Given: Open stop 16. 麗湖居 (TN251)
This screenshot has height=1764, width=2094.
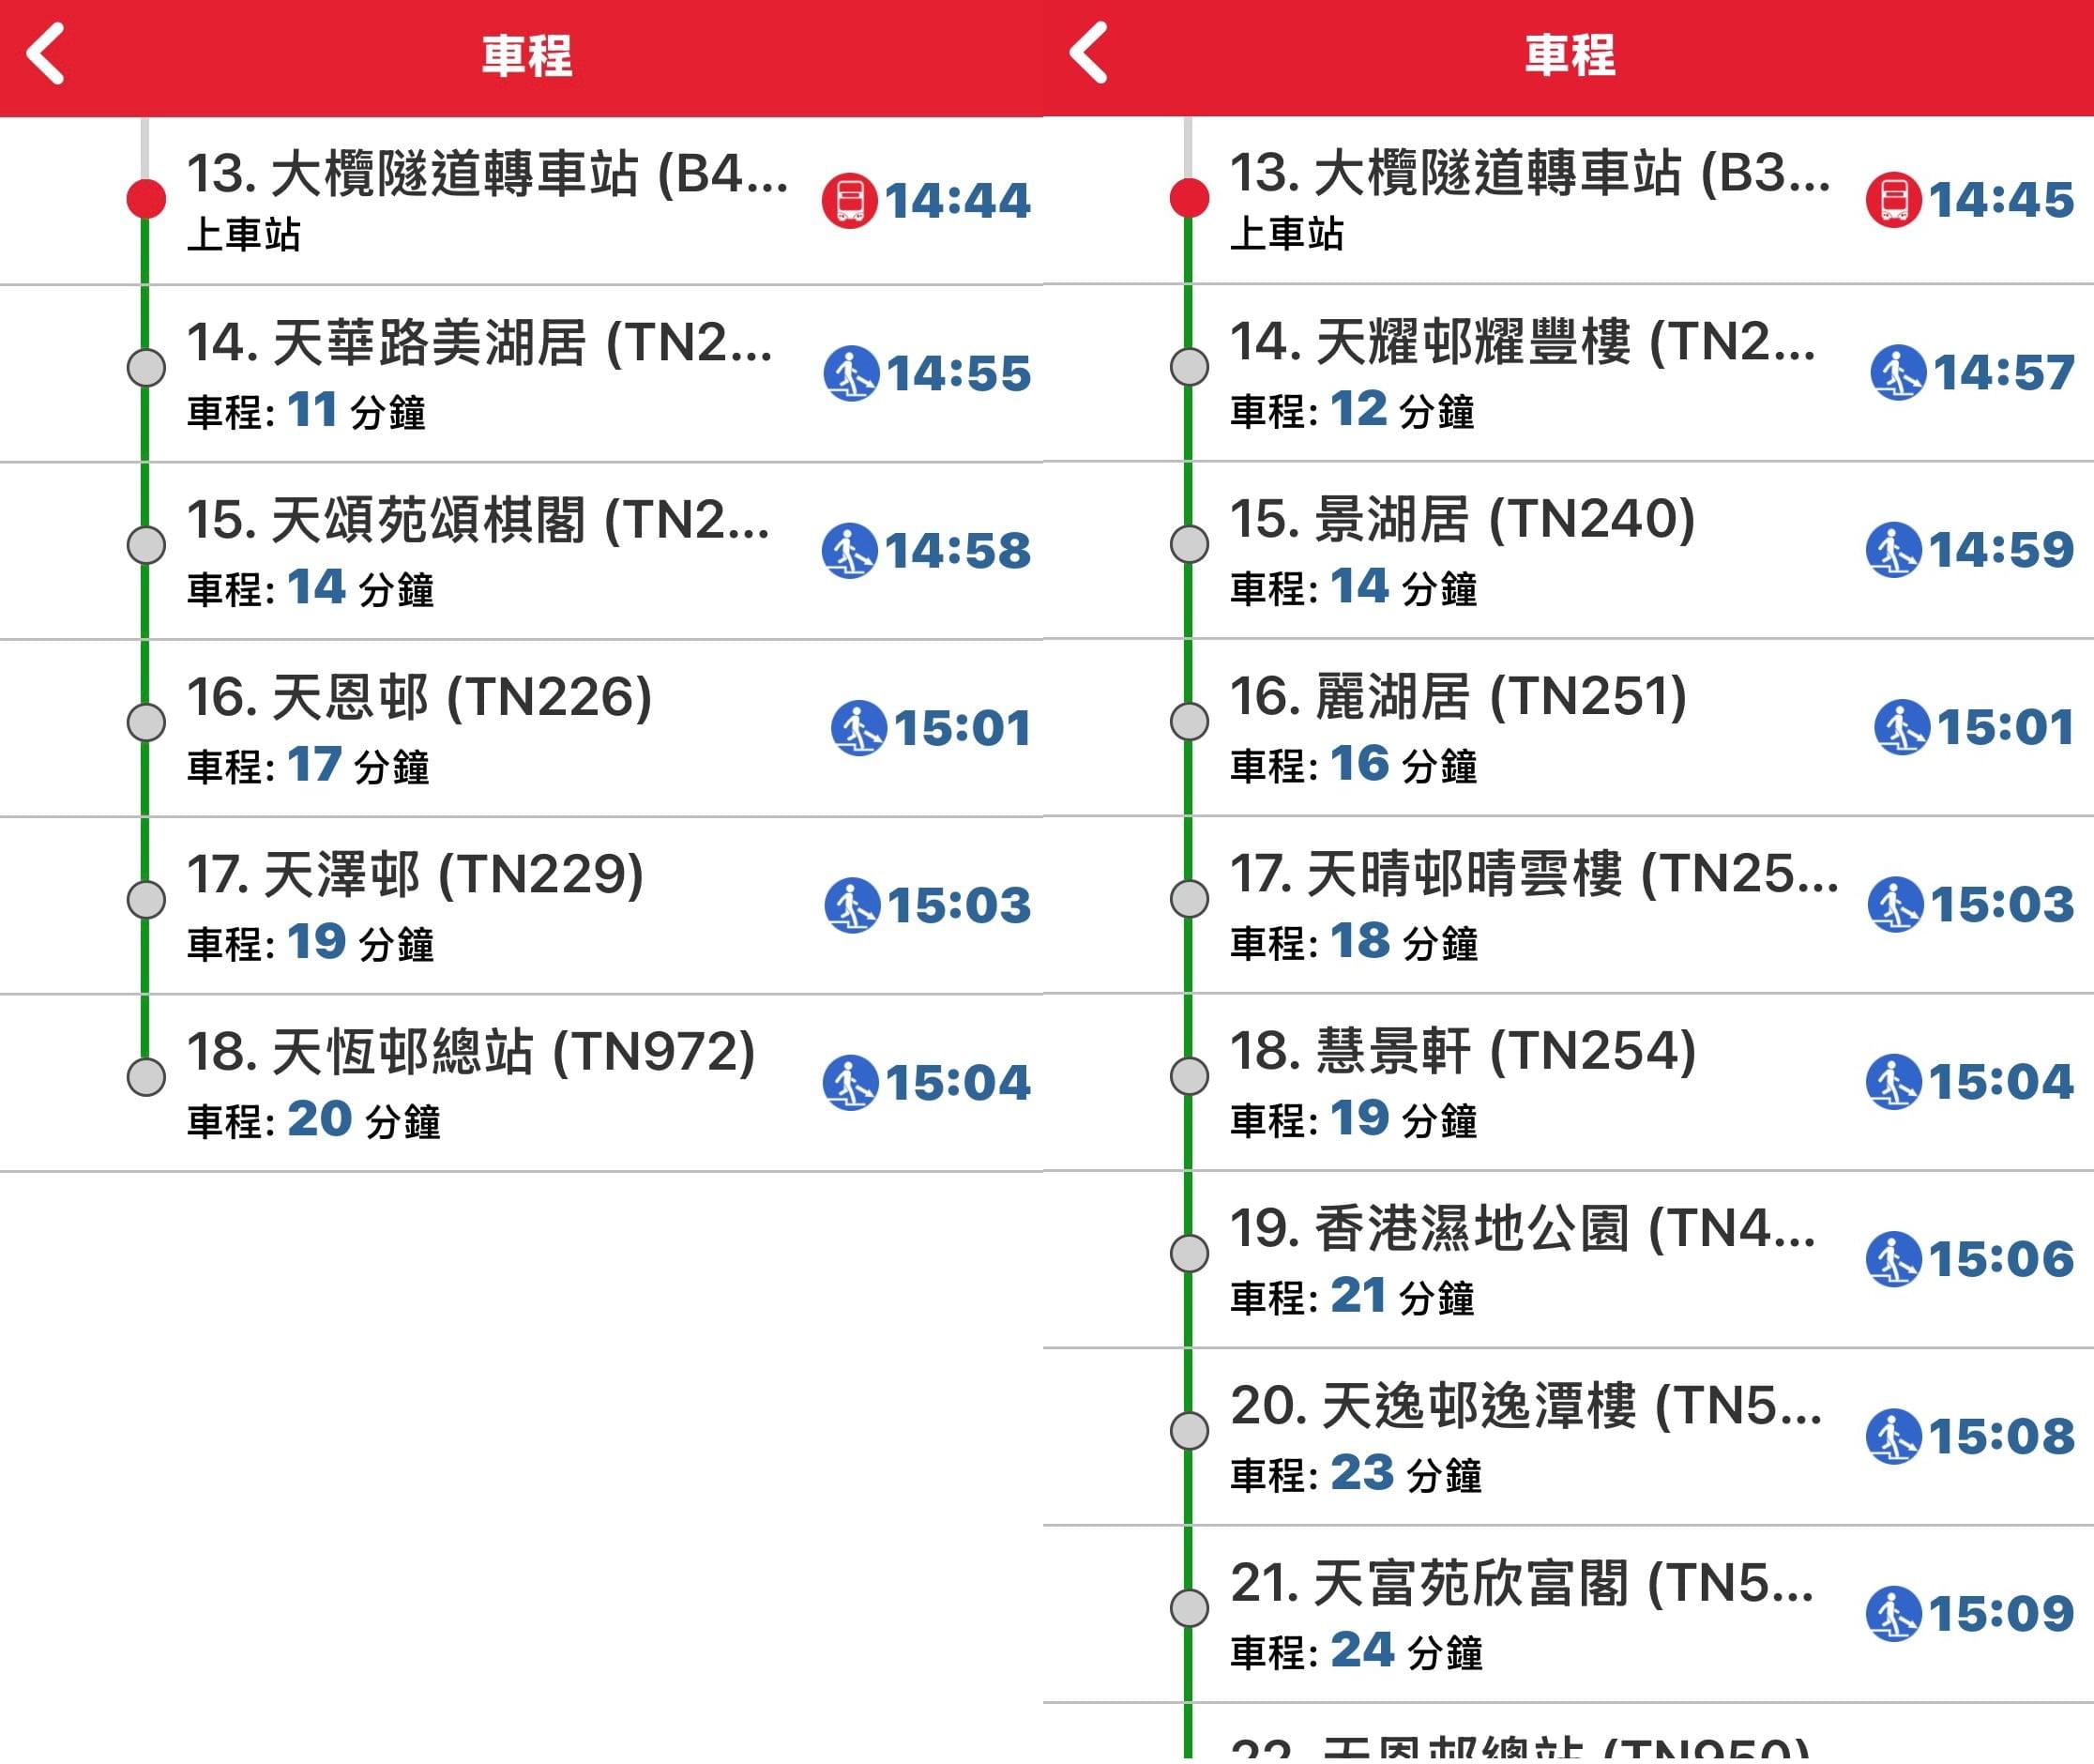Looking at the screenshot, I should [1458, 697].
